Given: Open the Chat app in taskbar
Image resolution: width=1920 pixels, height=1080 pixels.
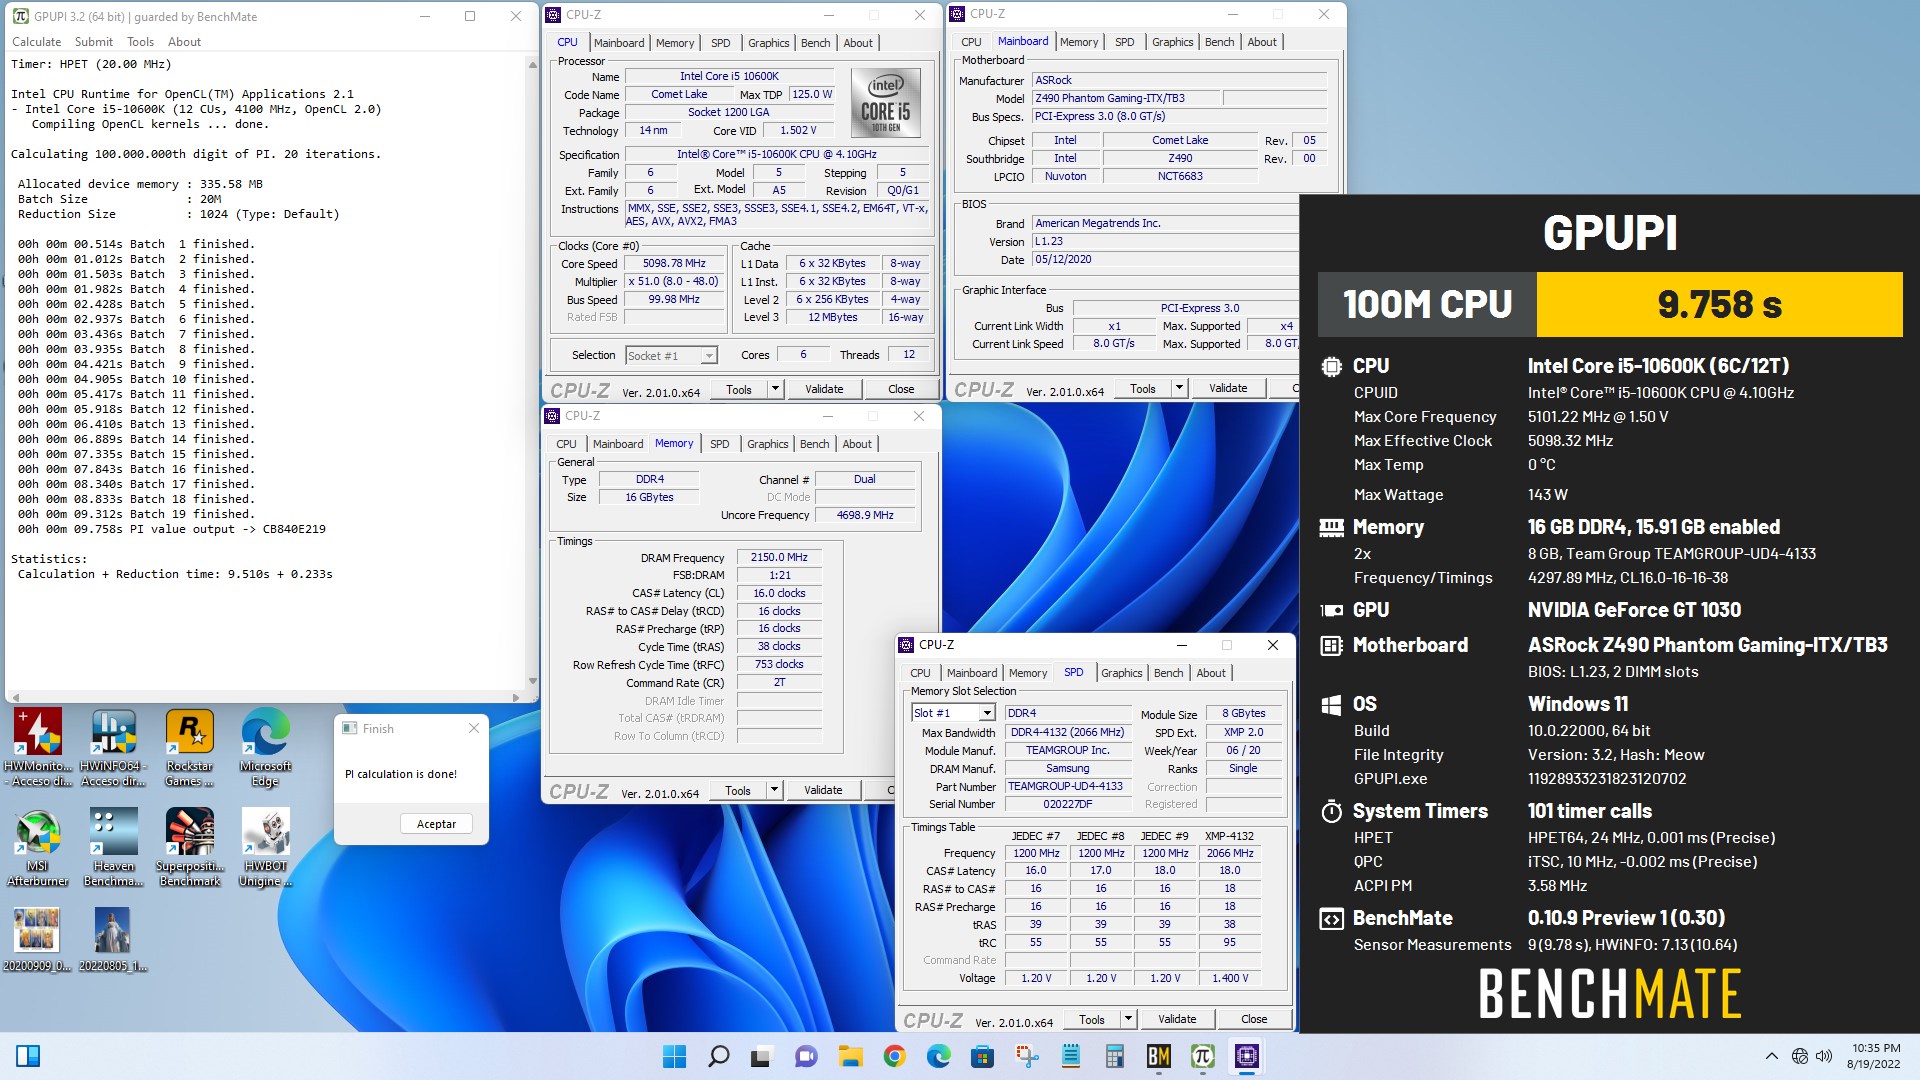Looking at the screenshot, I should click(806, 1056).
